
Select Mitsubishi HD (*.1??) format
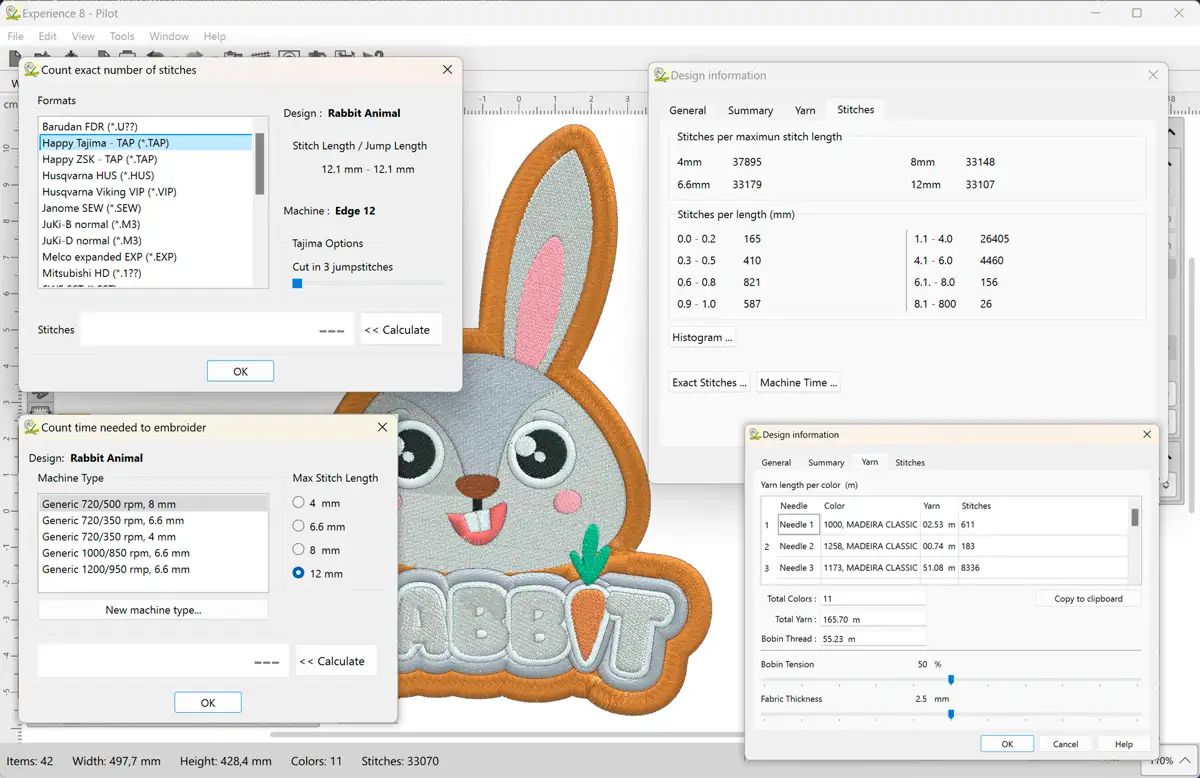click(x=146, y=273)
